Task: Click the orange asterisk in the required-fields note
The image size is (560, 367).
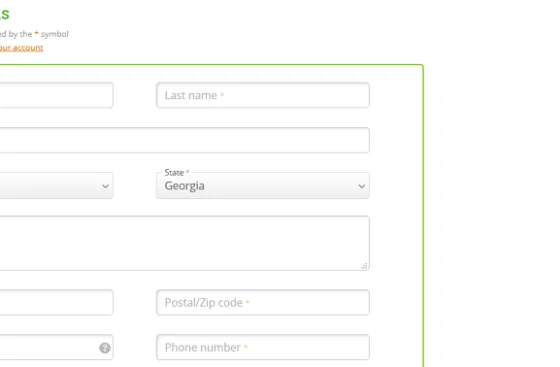Action: (36, 33)
